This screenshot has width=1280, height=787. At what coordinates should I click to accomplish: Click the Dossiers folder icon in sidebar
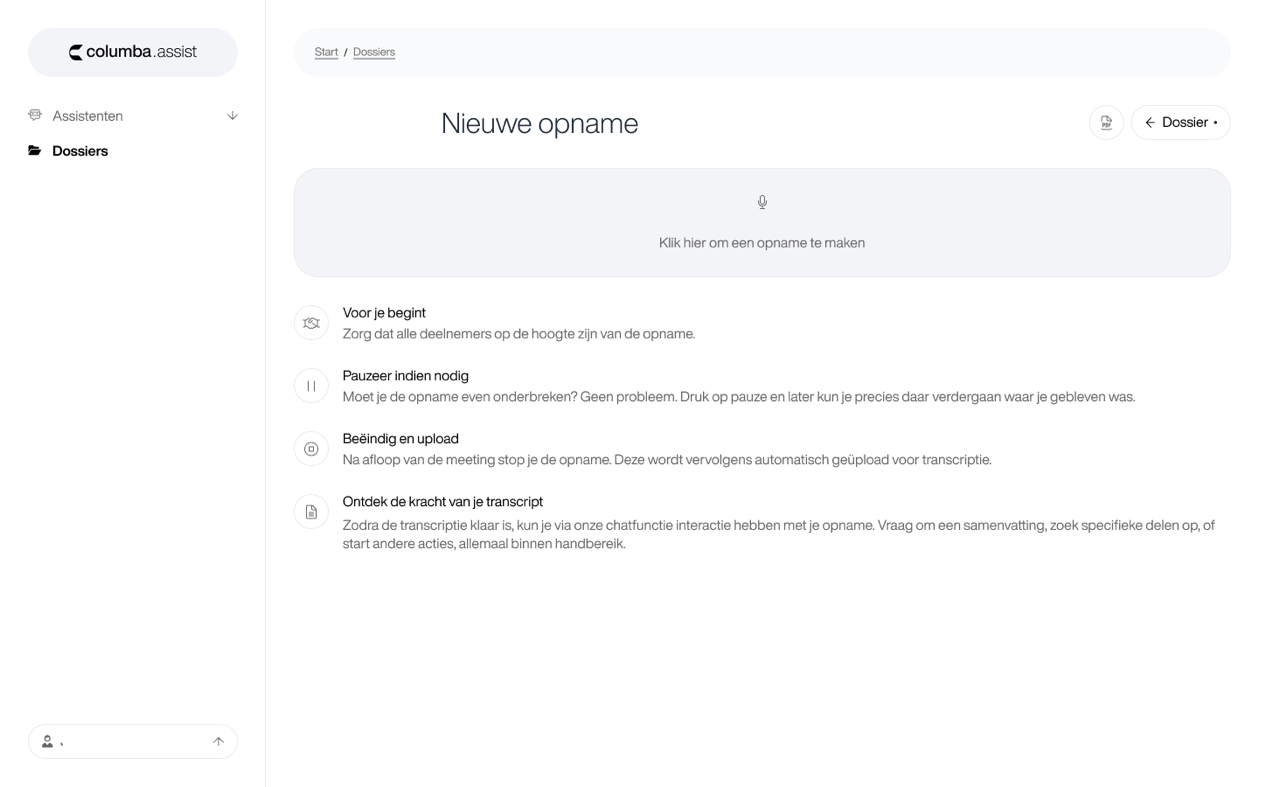(x=35, y=152)
